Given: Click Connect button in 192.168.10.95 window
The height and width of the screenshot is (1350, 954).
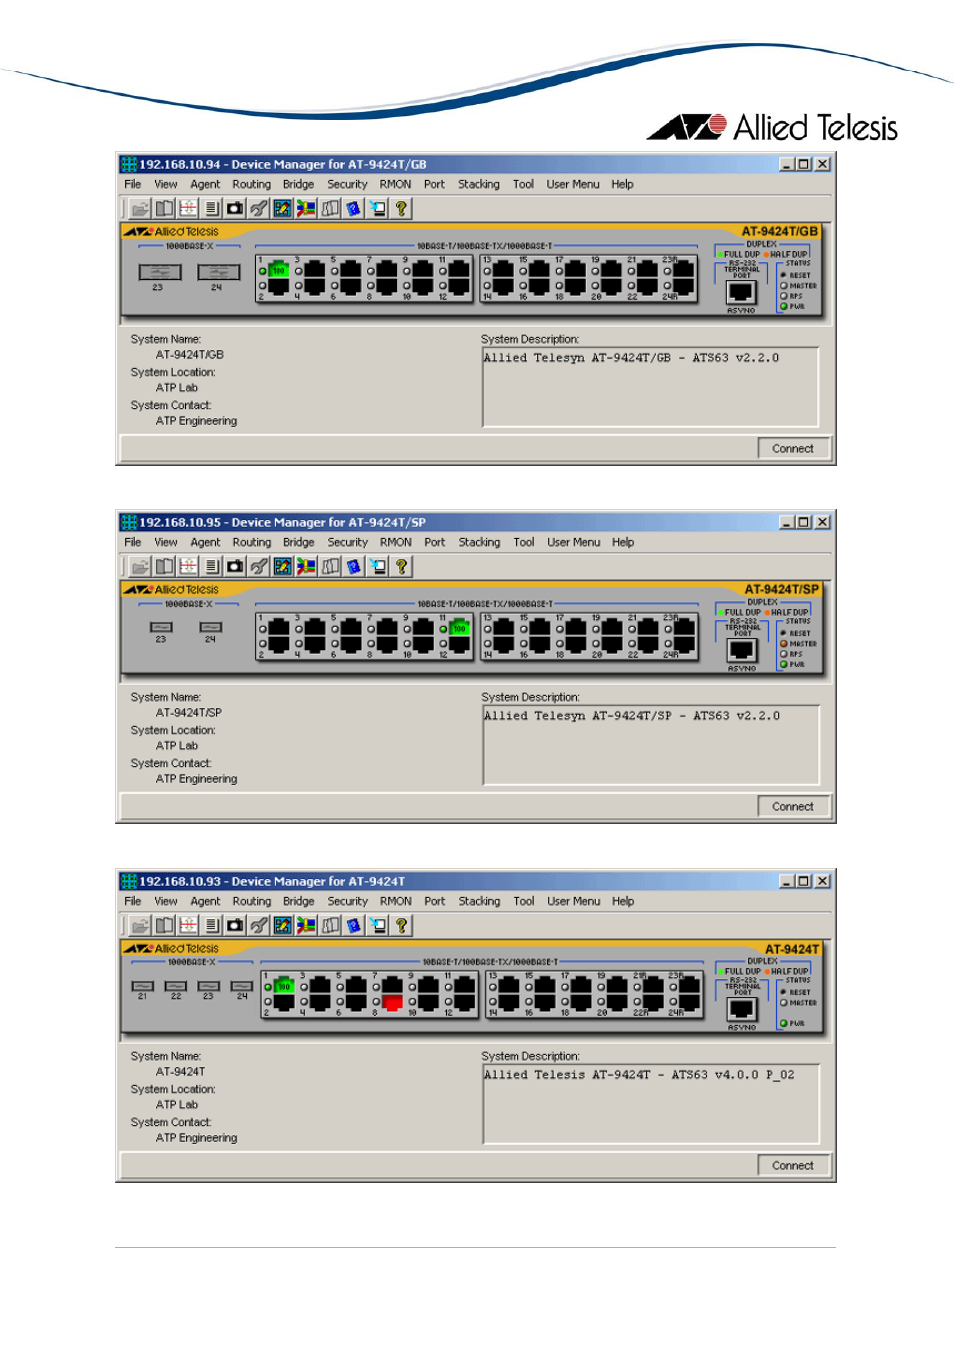Looking at the screenshot, I should point(793,807).
